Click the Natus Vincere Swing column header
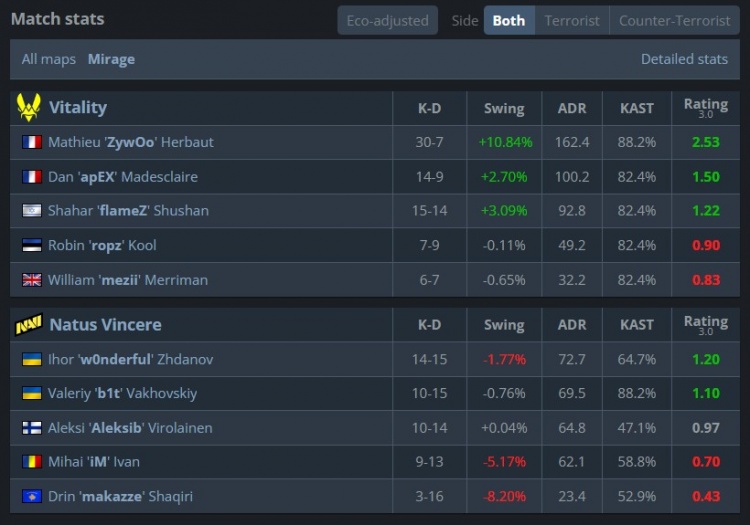Image resolution: width=750 pixels, height=525 pixels. pos(504,325)
